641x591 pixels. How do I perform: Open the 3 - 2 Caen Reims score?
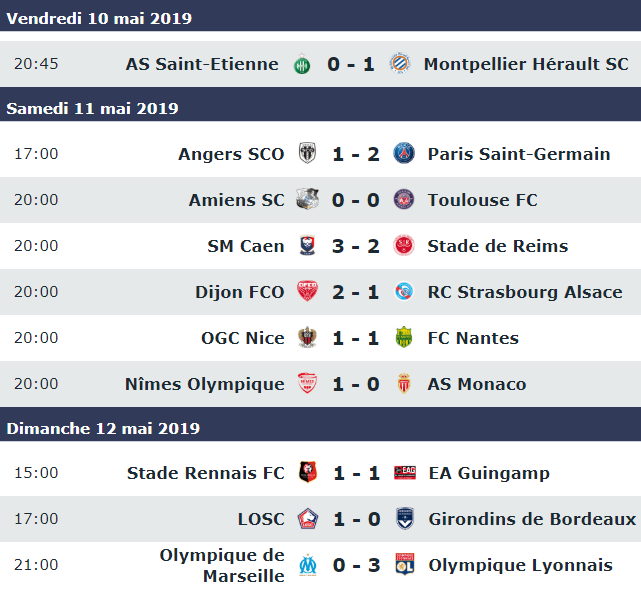pos(356,246)
